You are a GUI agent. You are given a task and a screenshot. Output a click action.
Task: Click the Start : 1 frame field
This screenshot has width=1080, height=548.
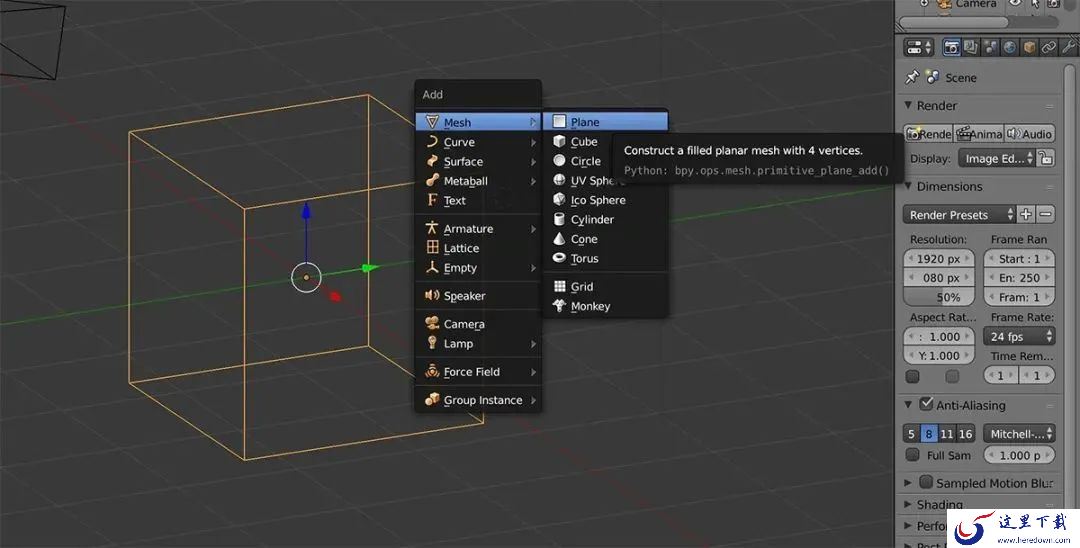point(1019,259)
